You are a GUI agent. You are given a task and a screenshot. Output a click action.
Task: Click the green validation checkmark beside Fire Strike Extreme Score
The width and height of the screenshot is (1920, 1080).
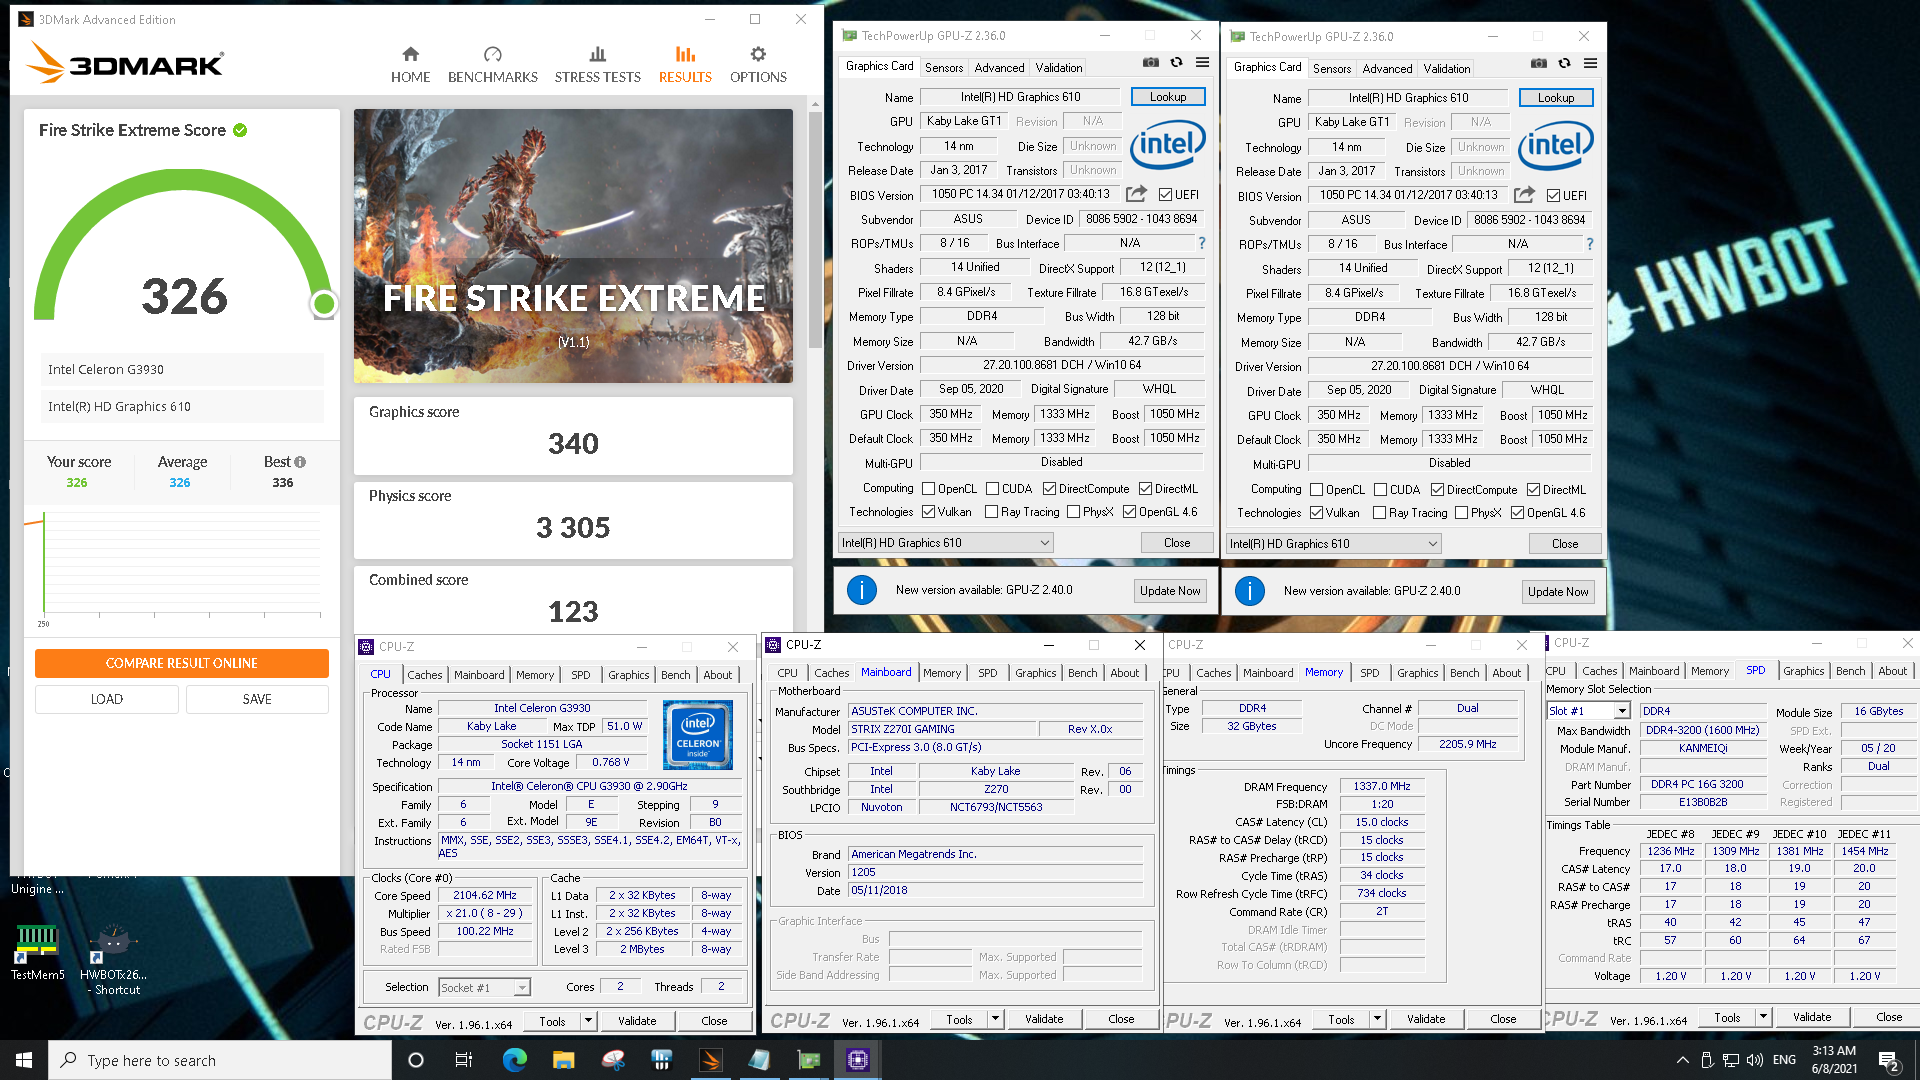click(x=240, y=130)
